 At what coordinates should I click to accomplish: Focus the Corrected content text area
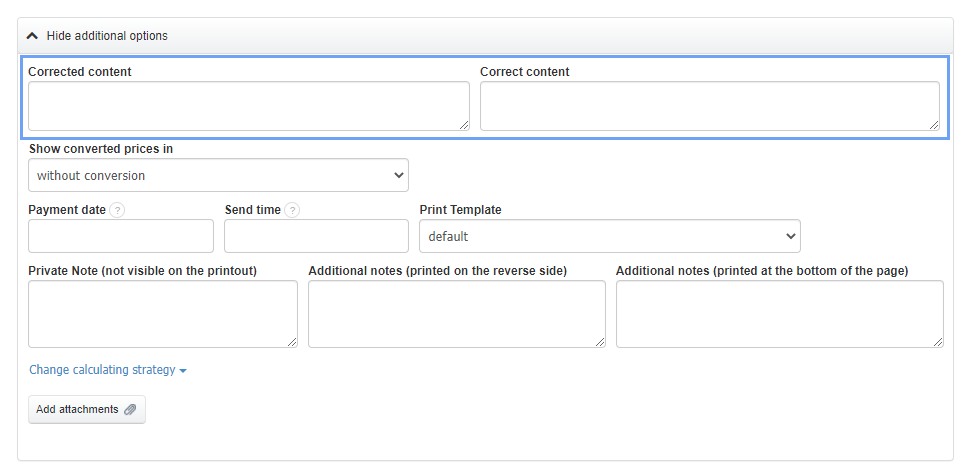coord(248,105)
